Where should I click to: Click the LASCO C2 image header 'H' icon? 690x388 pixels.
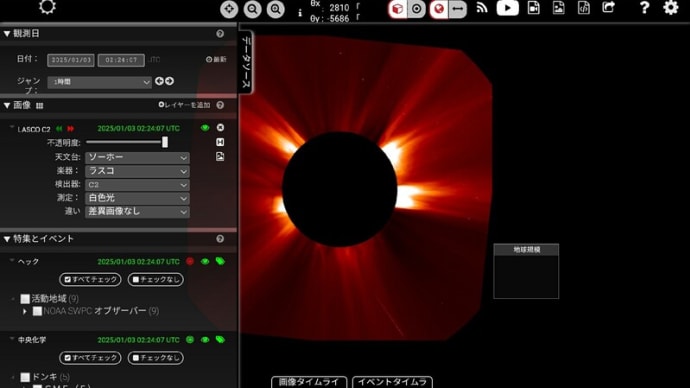click(x=220, y=142)
